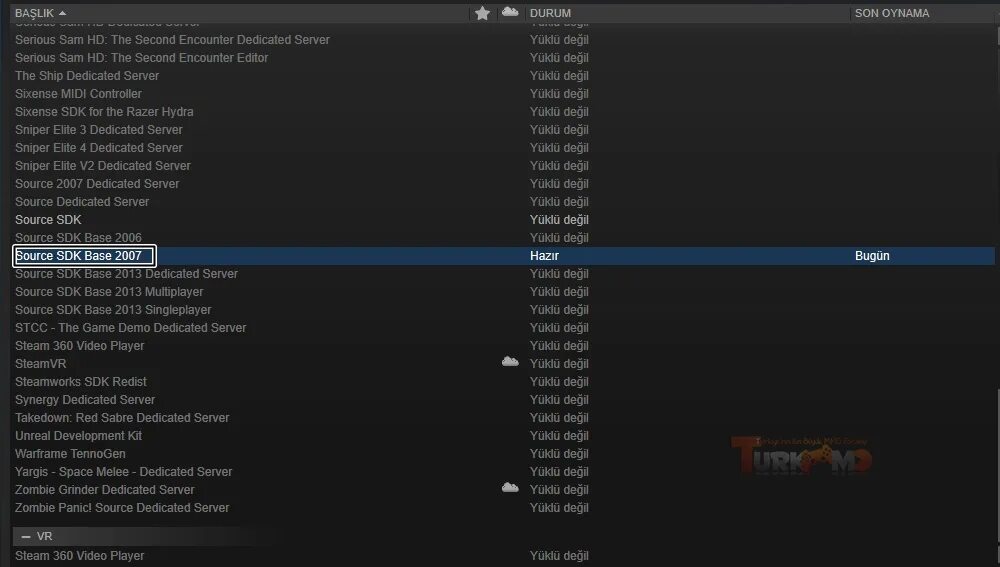
Task: Sort by the SON OYNAMA column header
Action: [892, 13]
